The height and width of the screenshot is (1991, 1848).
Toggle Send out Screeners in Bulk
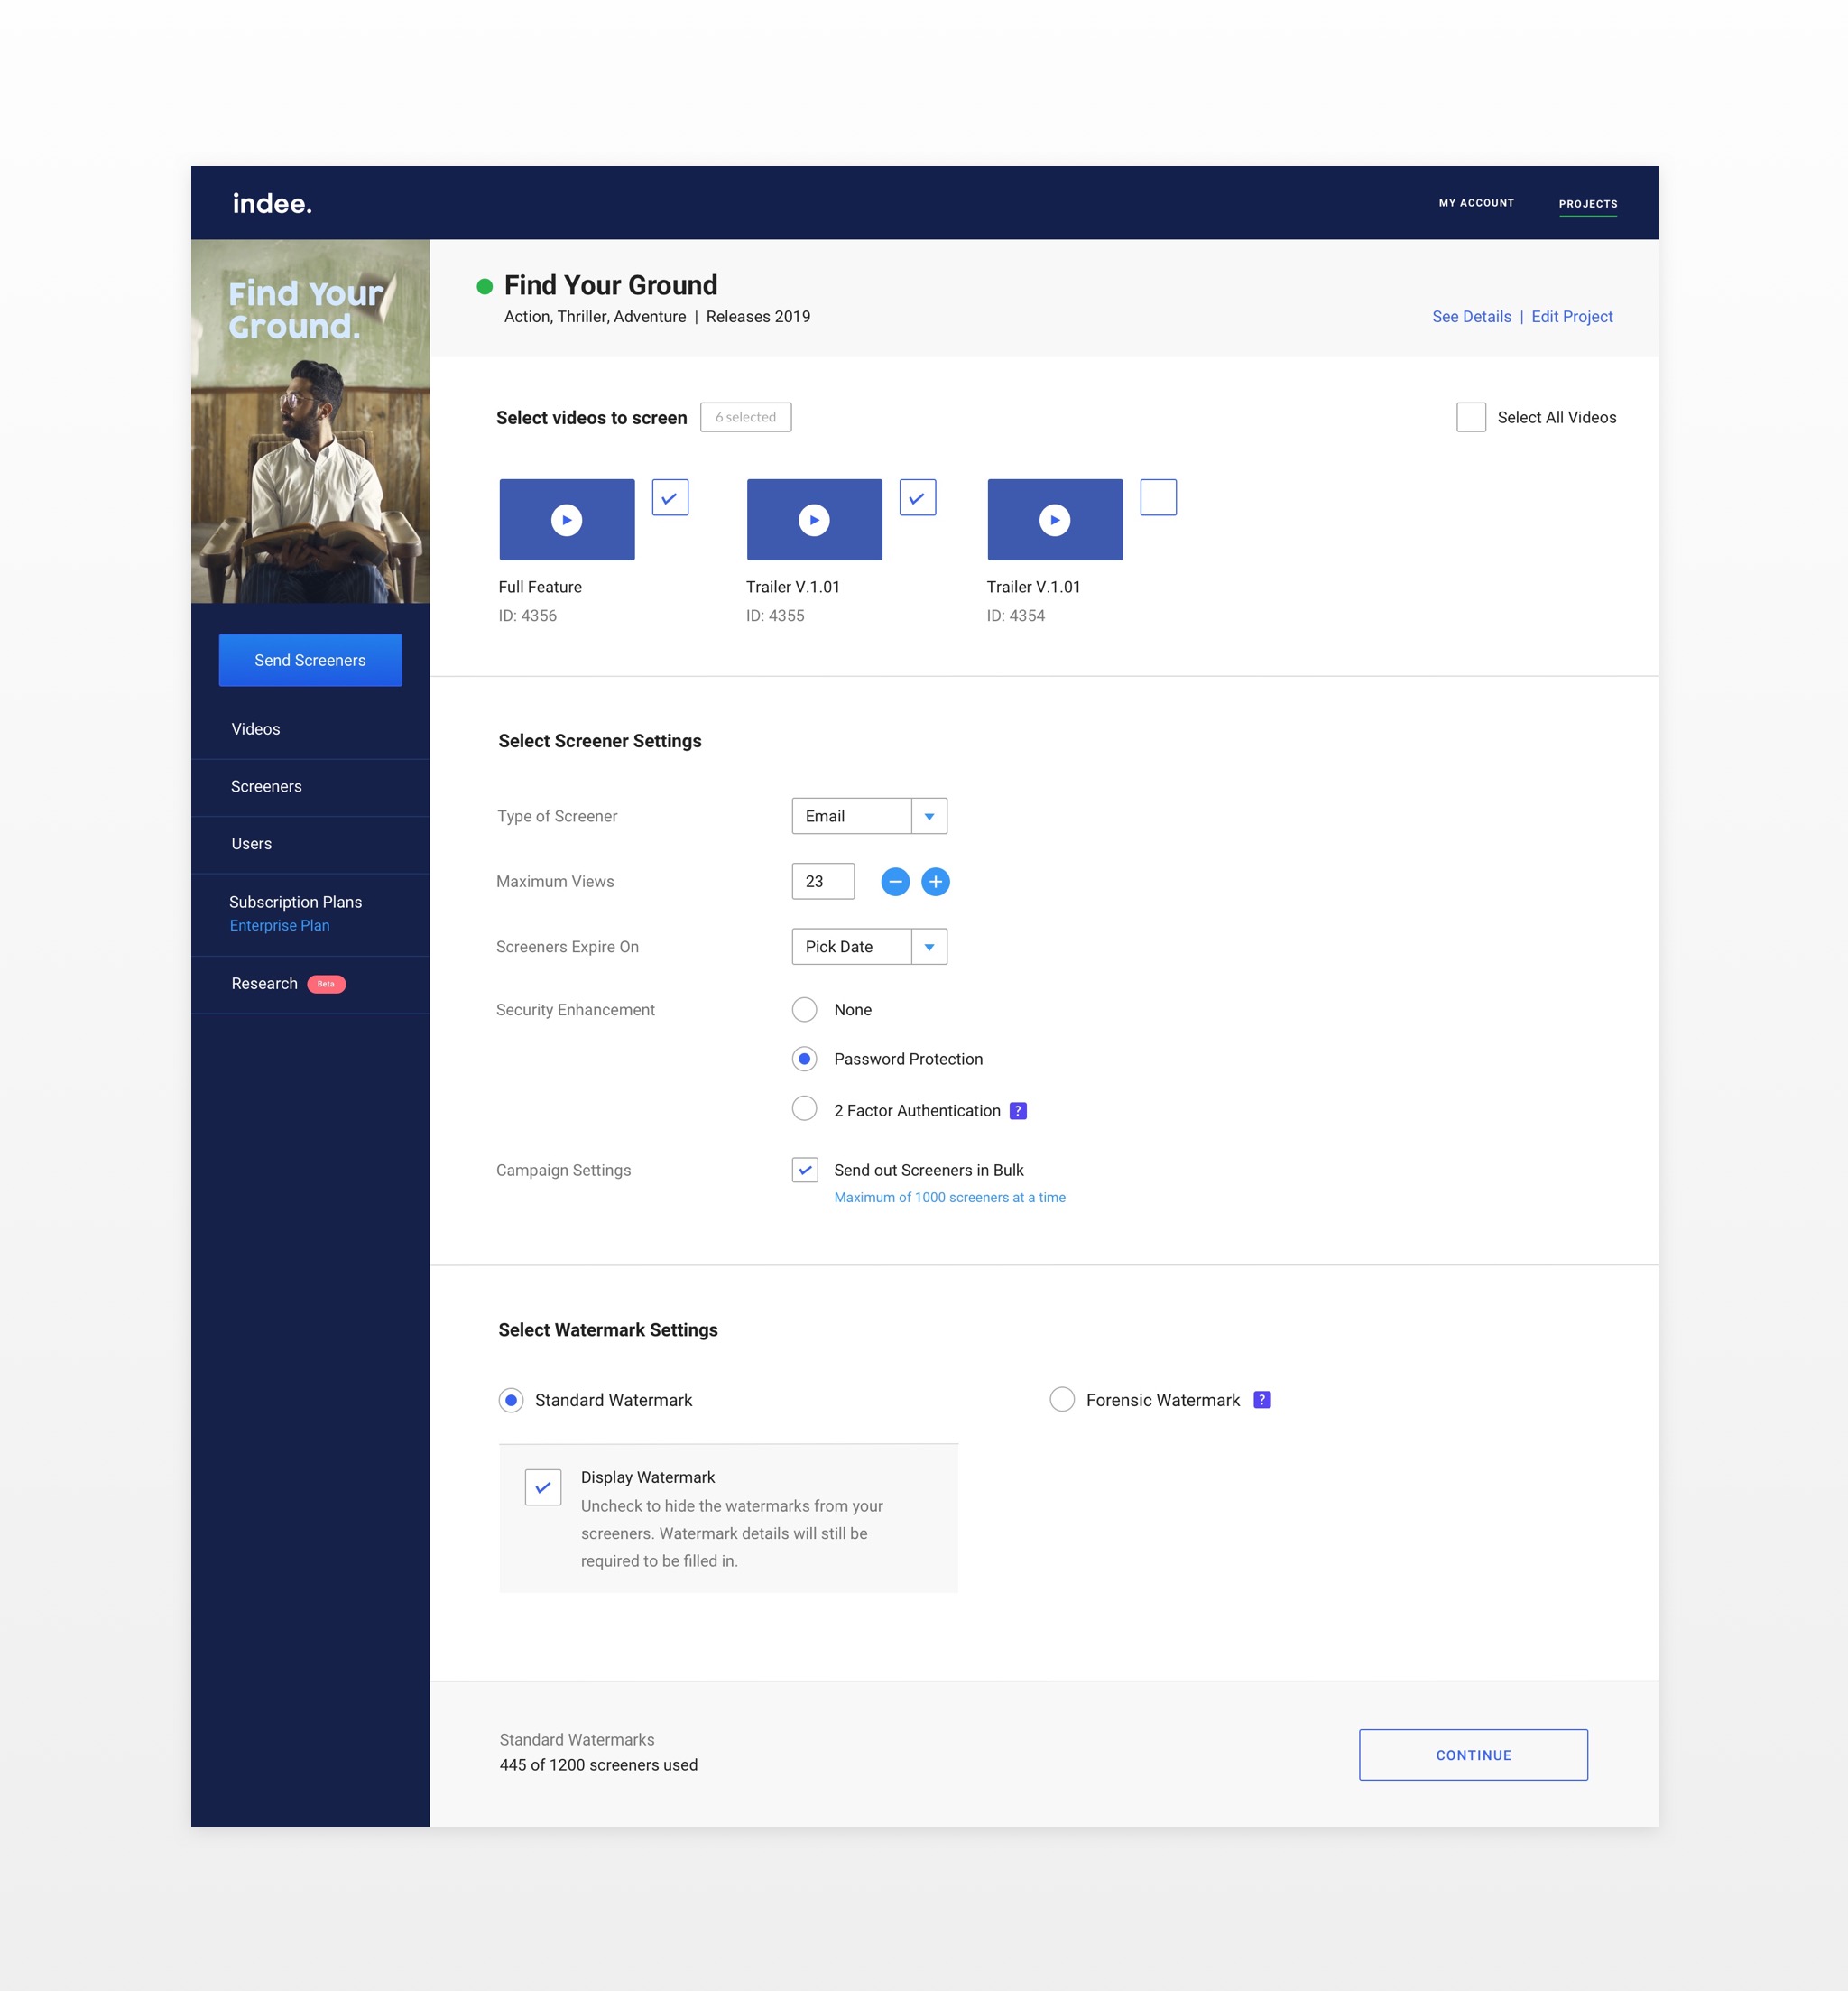(804, 1169)
